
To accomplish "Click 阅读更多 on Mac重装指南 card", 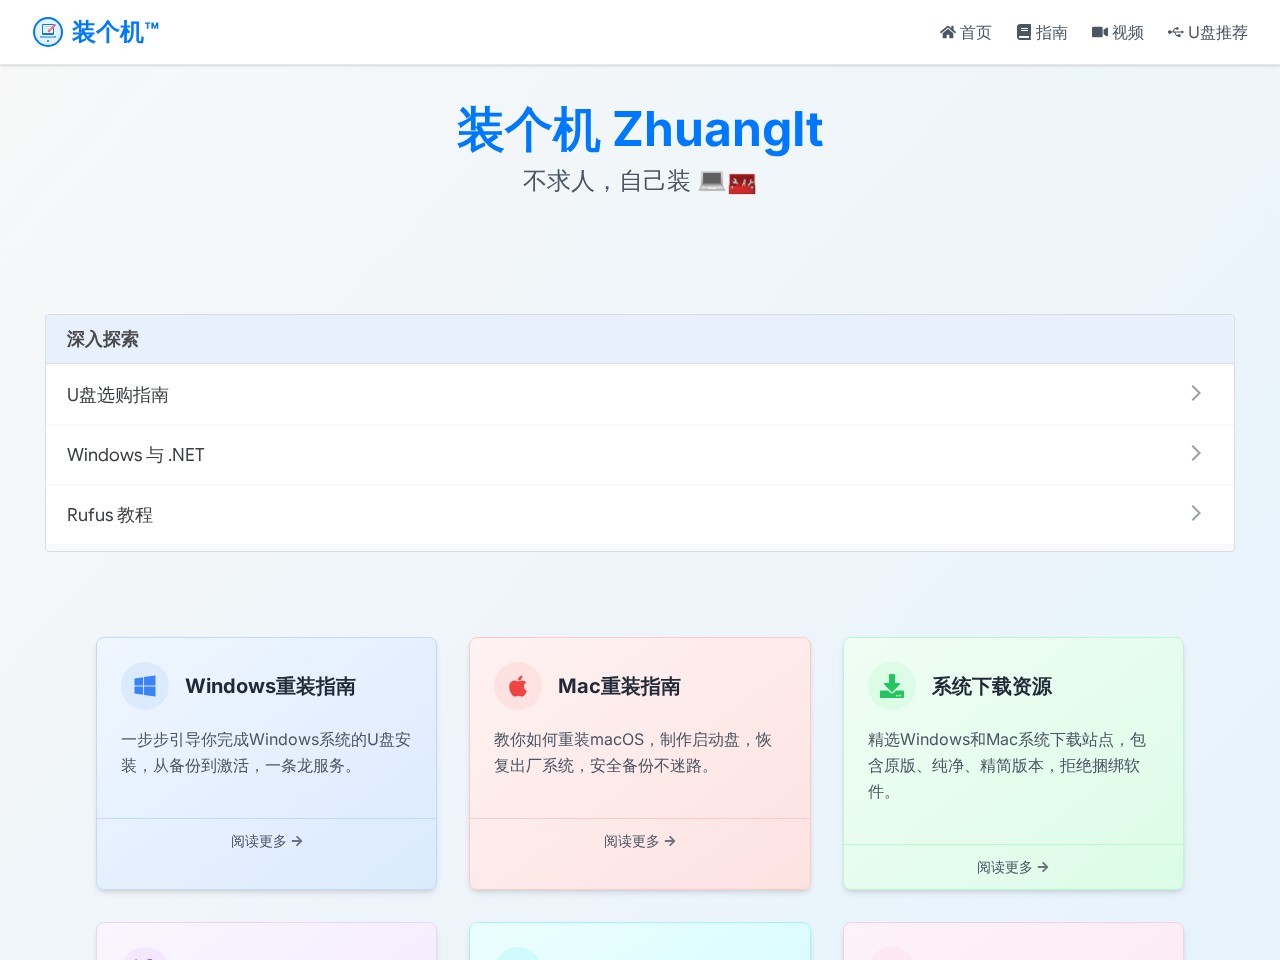I will tap(640, 842).
